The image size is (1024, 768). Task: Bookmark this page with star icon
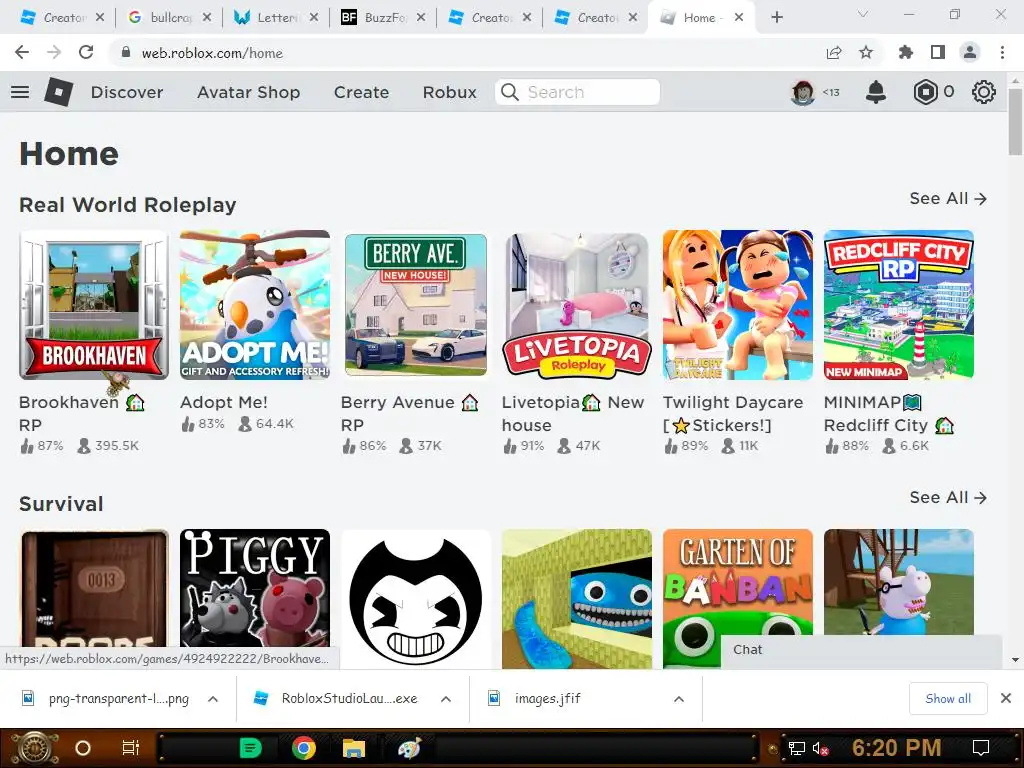pyautogui.click(x=866, y=52)
